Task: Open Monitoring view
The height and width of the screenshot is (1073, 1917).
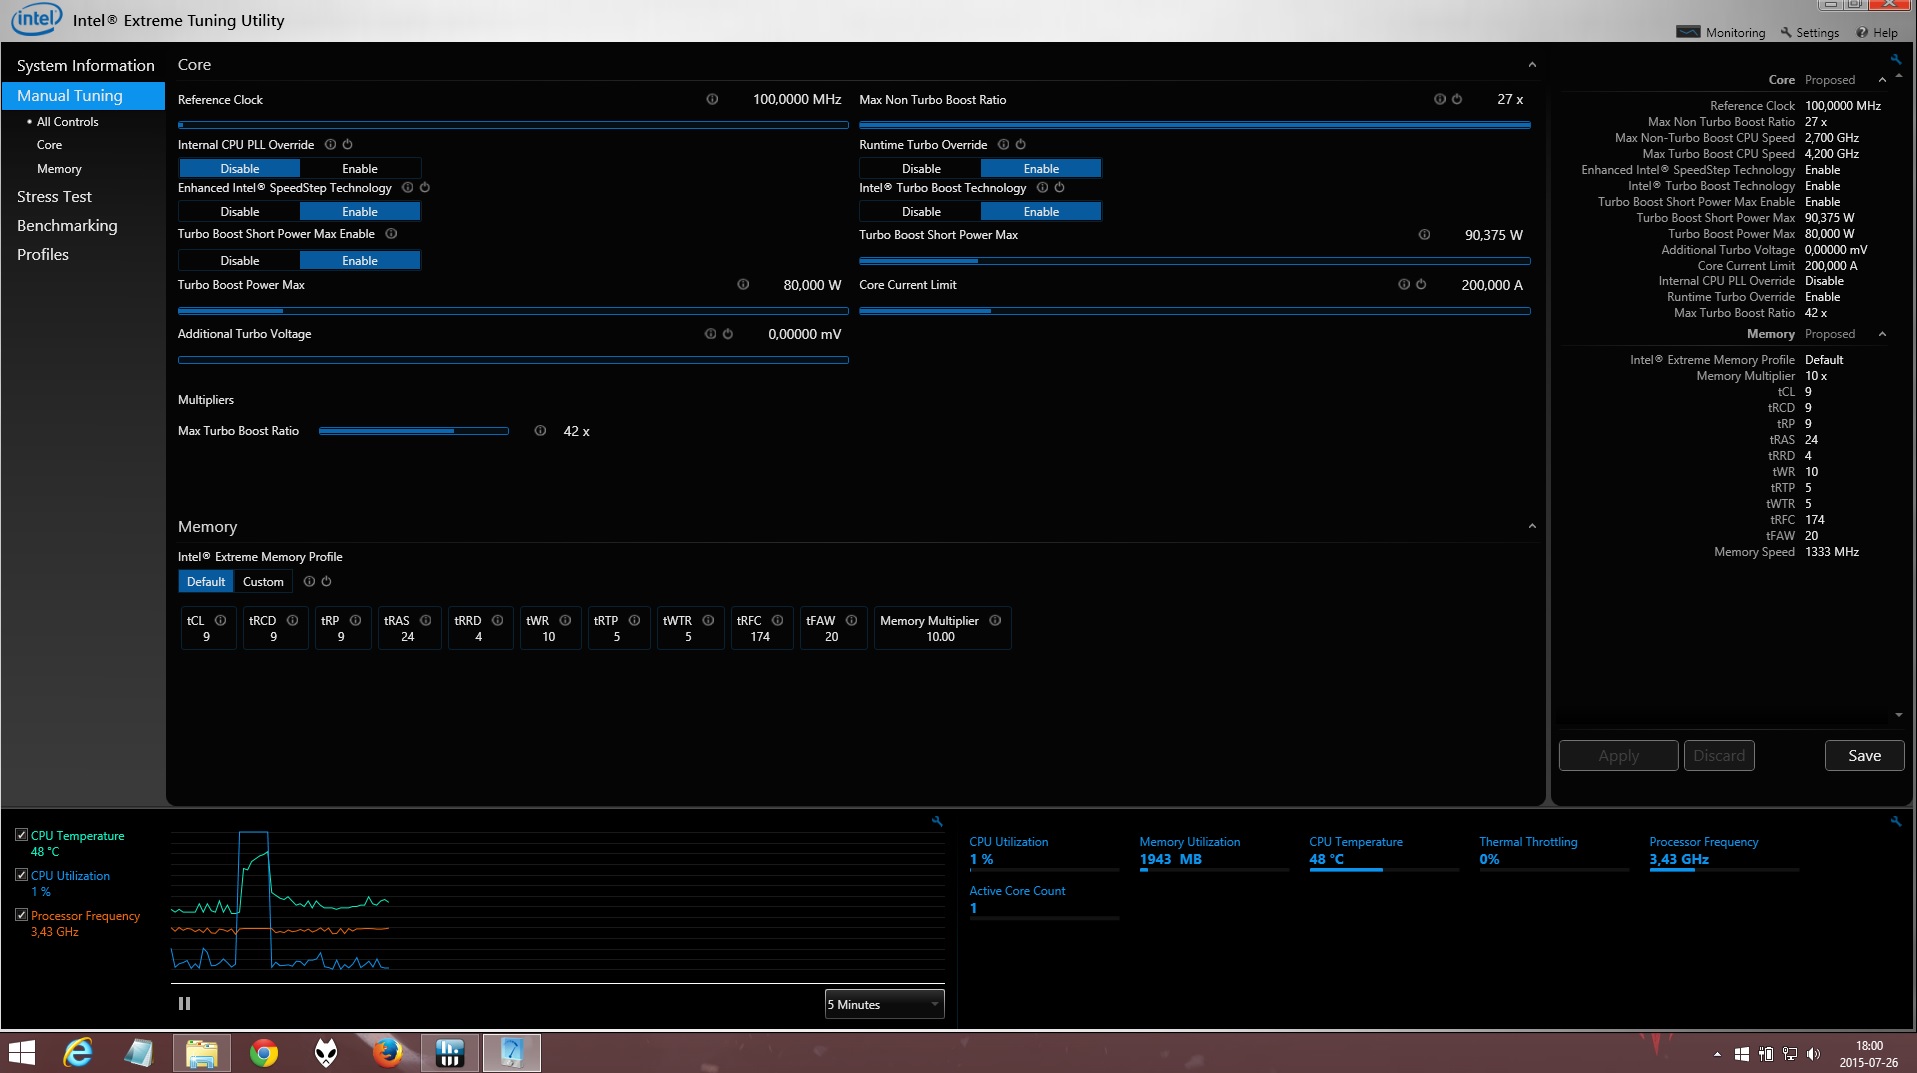Action: (x=1721, y=32)
